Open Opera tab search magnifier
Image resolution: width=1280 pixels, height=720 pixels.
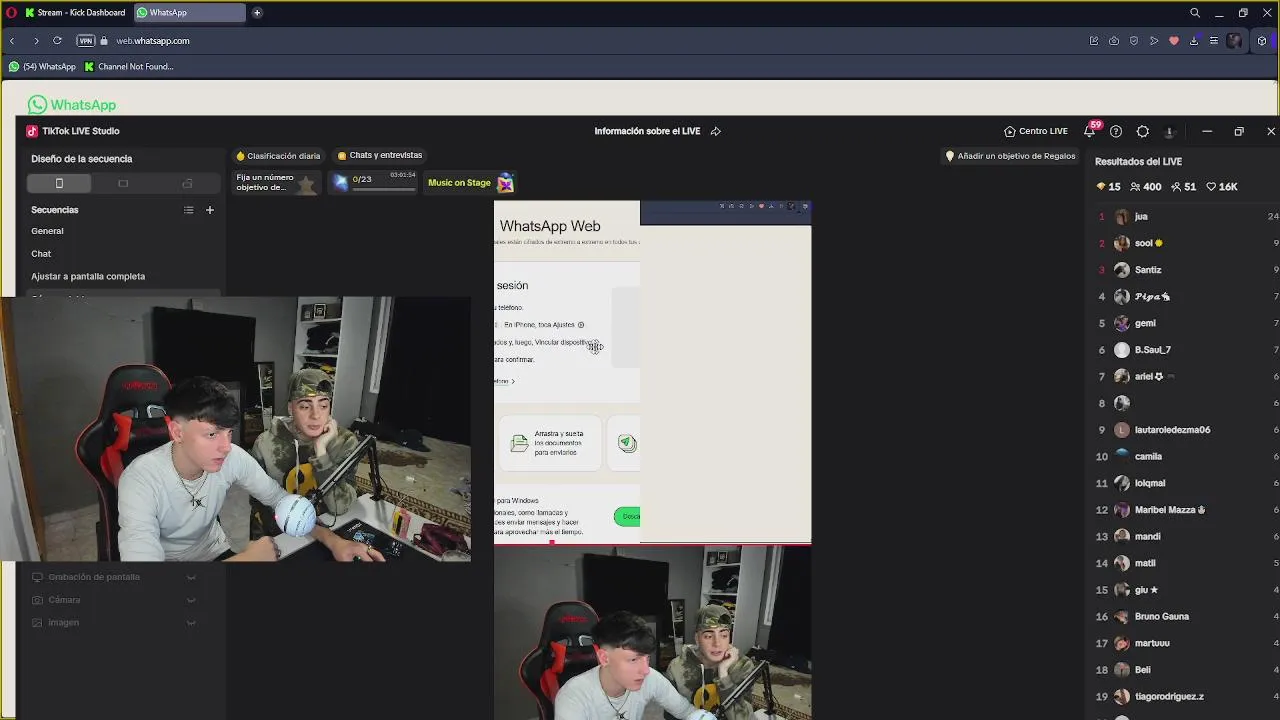pos(1195,13)
